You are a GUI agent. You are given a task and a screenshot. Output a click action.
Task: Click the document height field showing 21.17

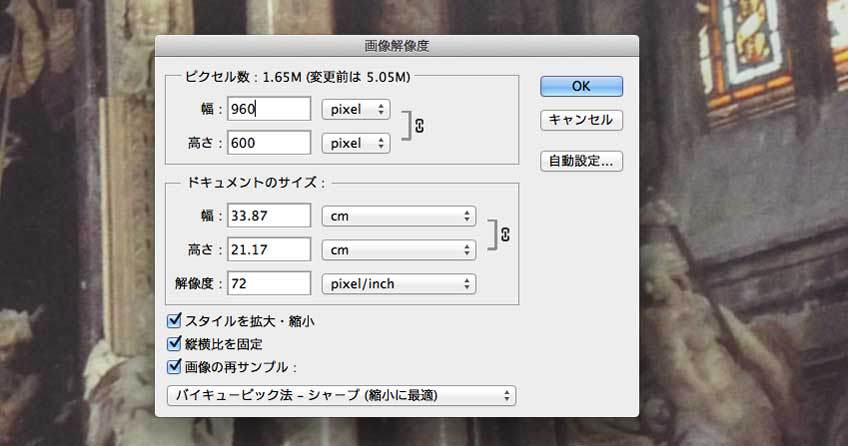point(269,249)
